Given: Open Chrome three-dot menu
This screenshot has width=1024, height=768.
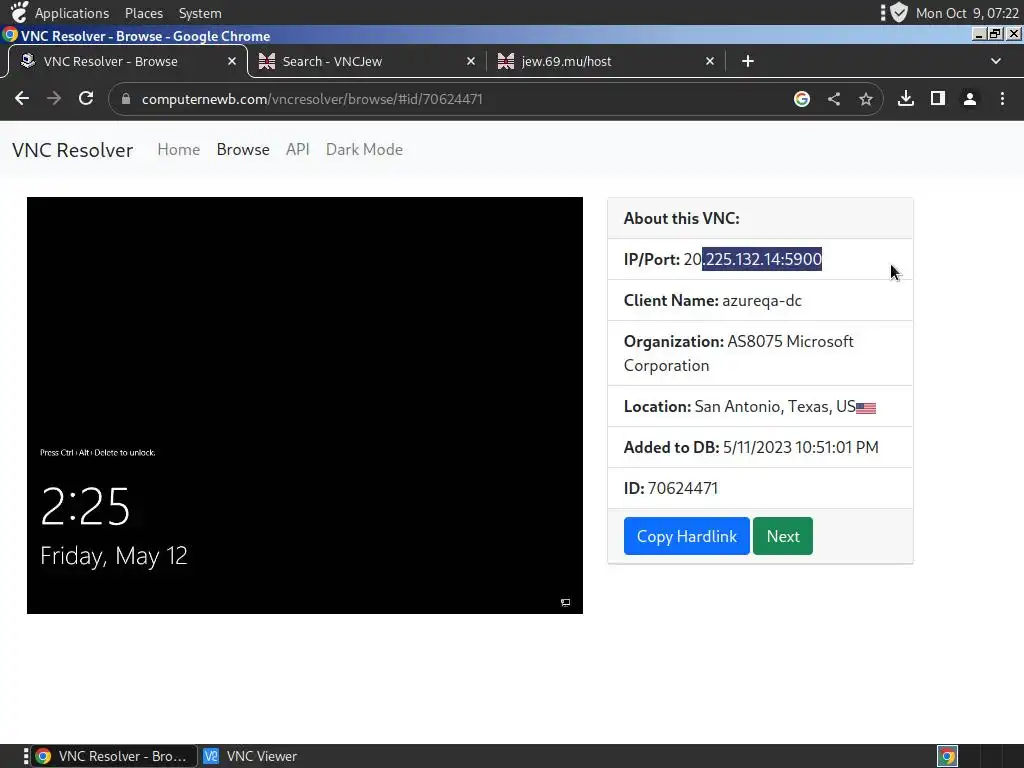Looking at the screenshot, I should pyautogui.click(x=1002, y=99).
